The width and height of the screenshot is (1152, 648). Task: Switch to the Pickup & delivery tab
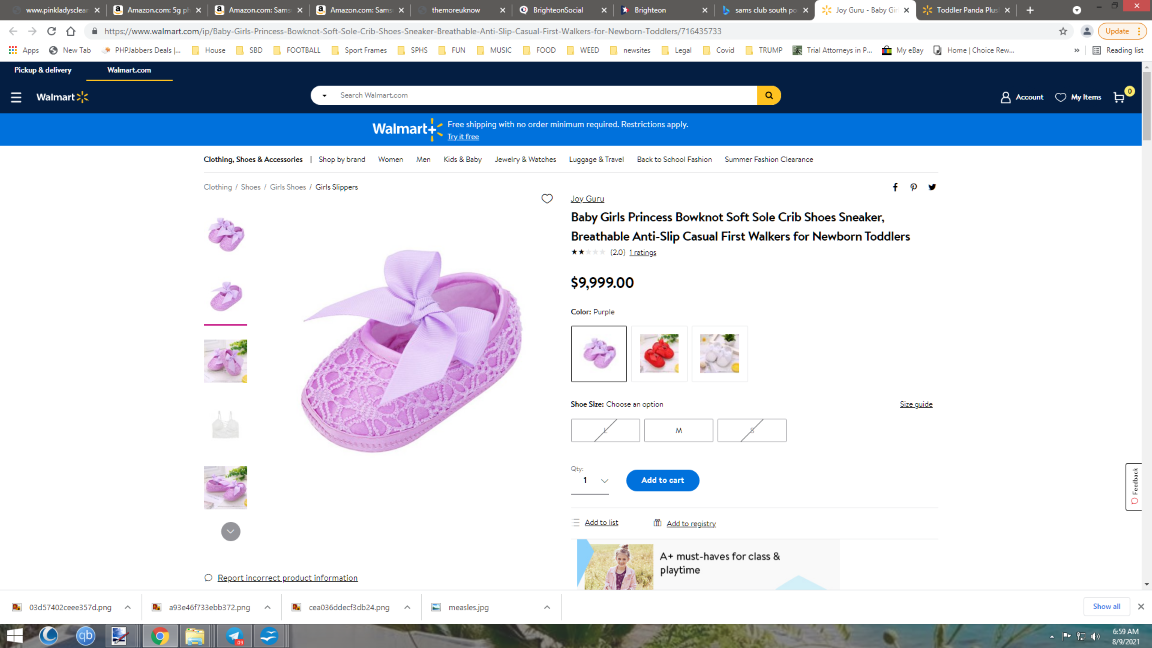tap(43, 70)
